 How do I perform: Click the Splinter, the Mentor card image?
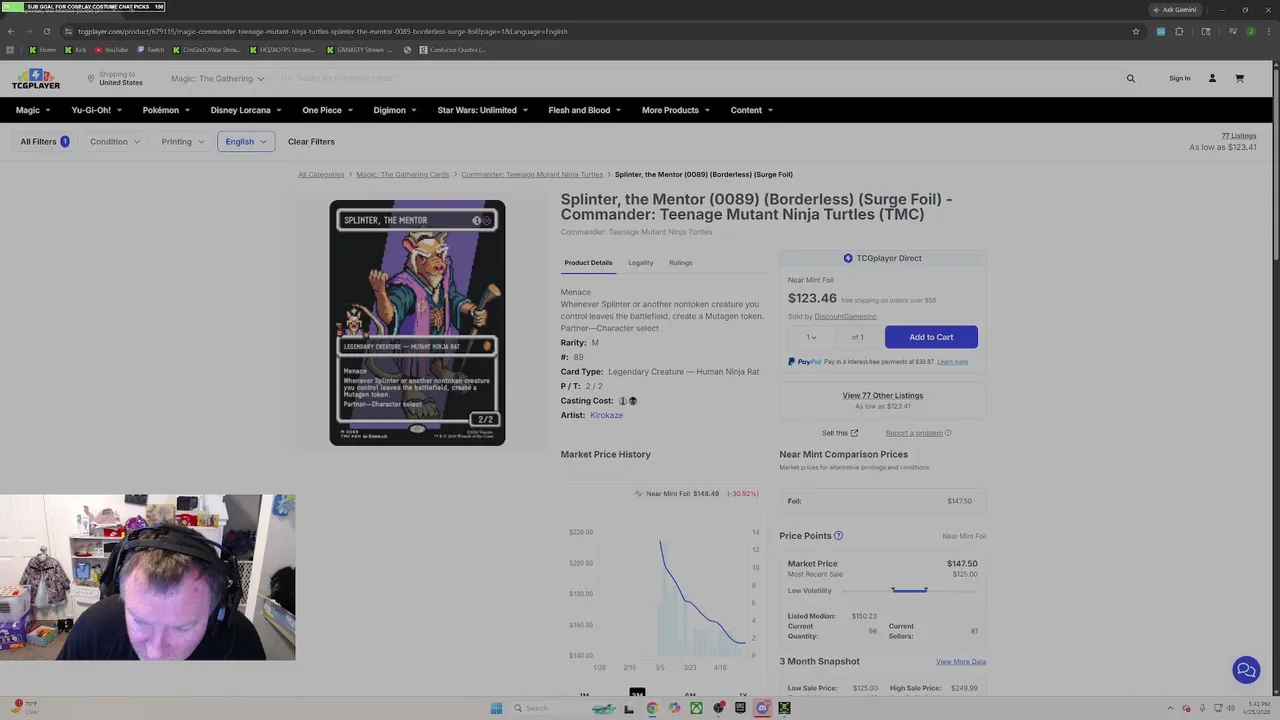[x=417, y=322]
